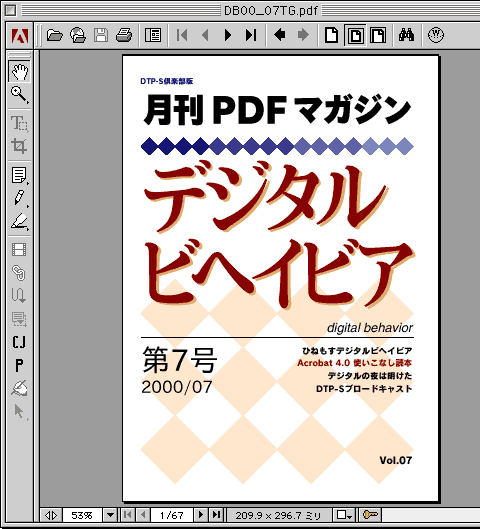Choose the Notes annotation tool
The width and height of the screenshot is (480, 529).
tap(19, 175)
